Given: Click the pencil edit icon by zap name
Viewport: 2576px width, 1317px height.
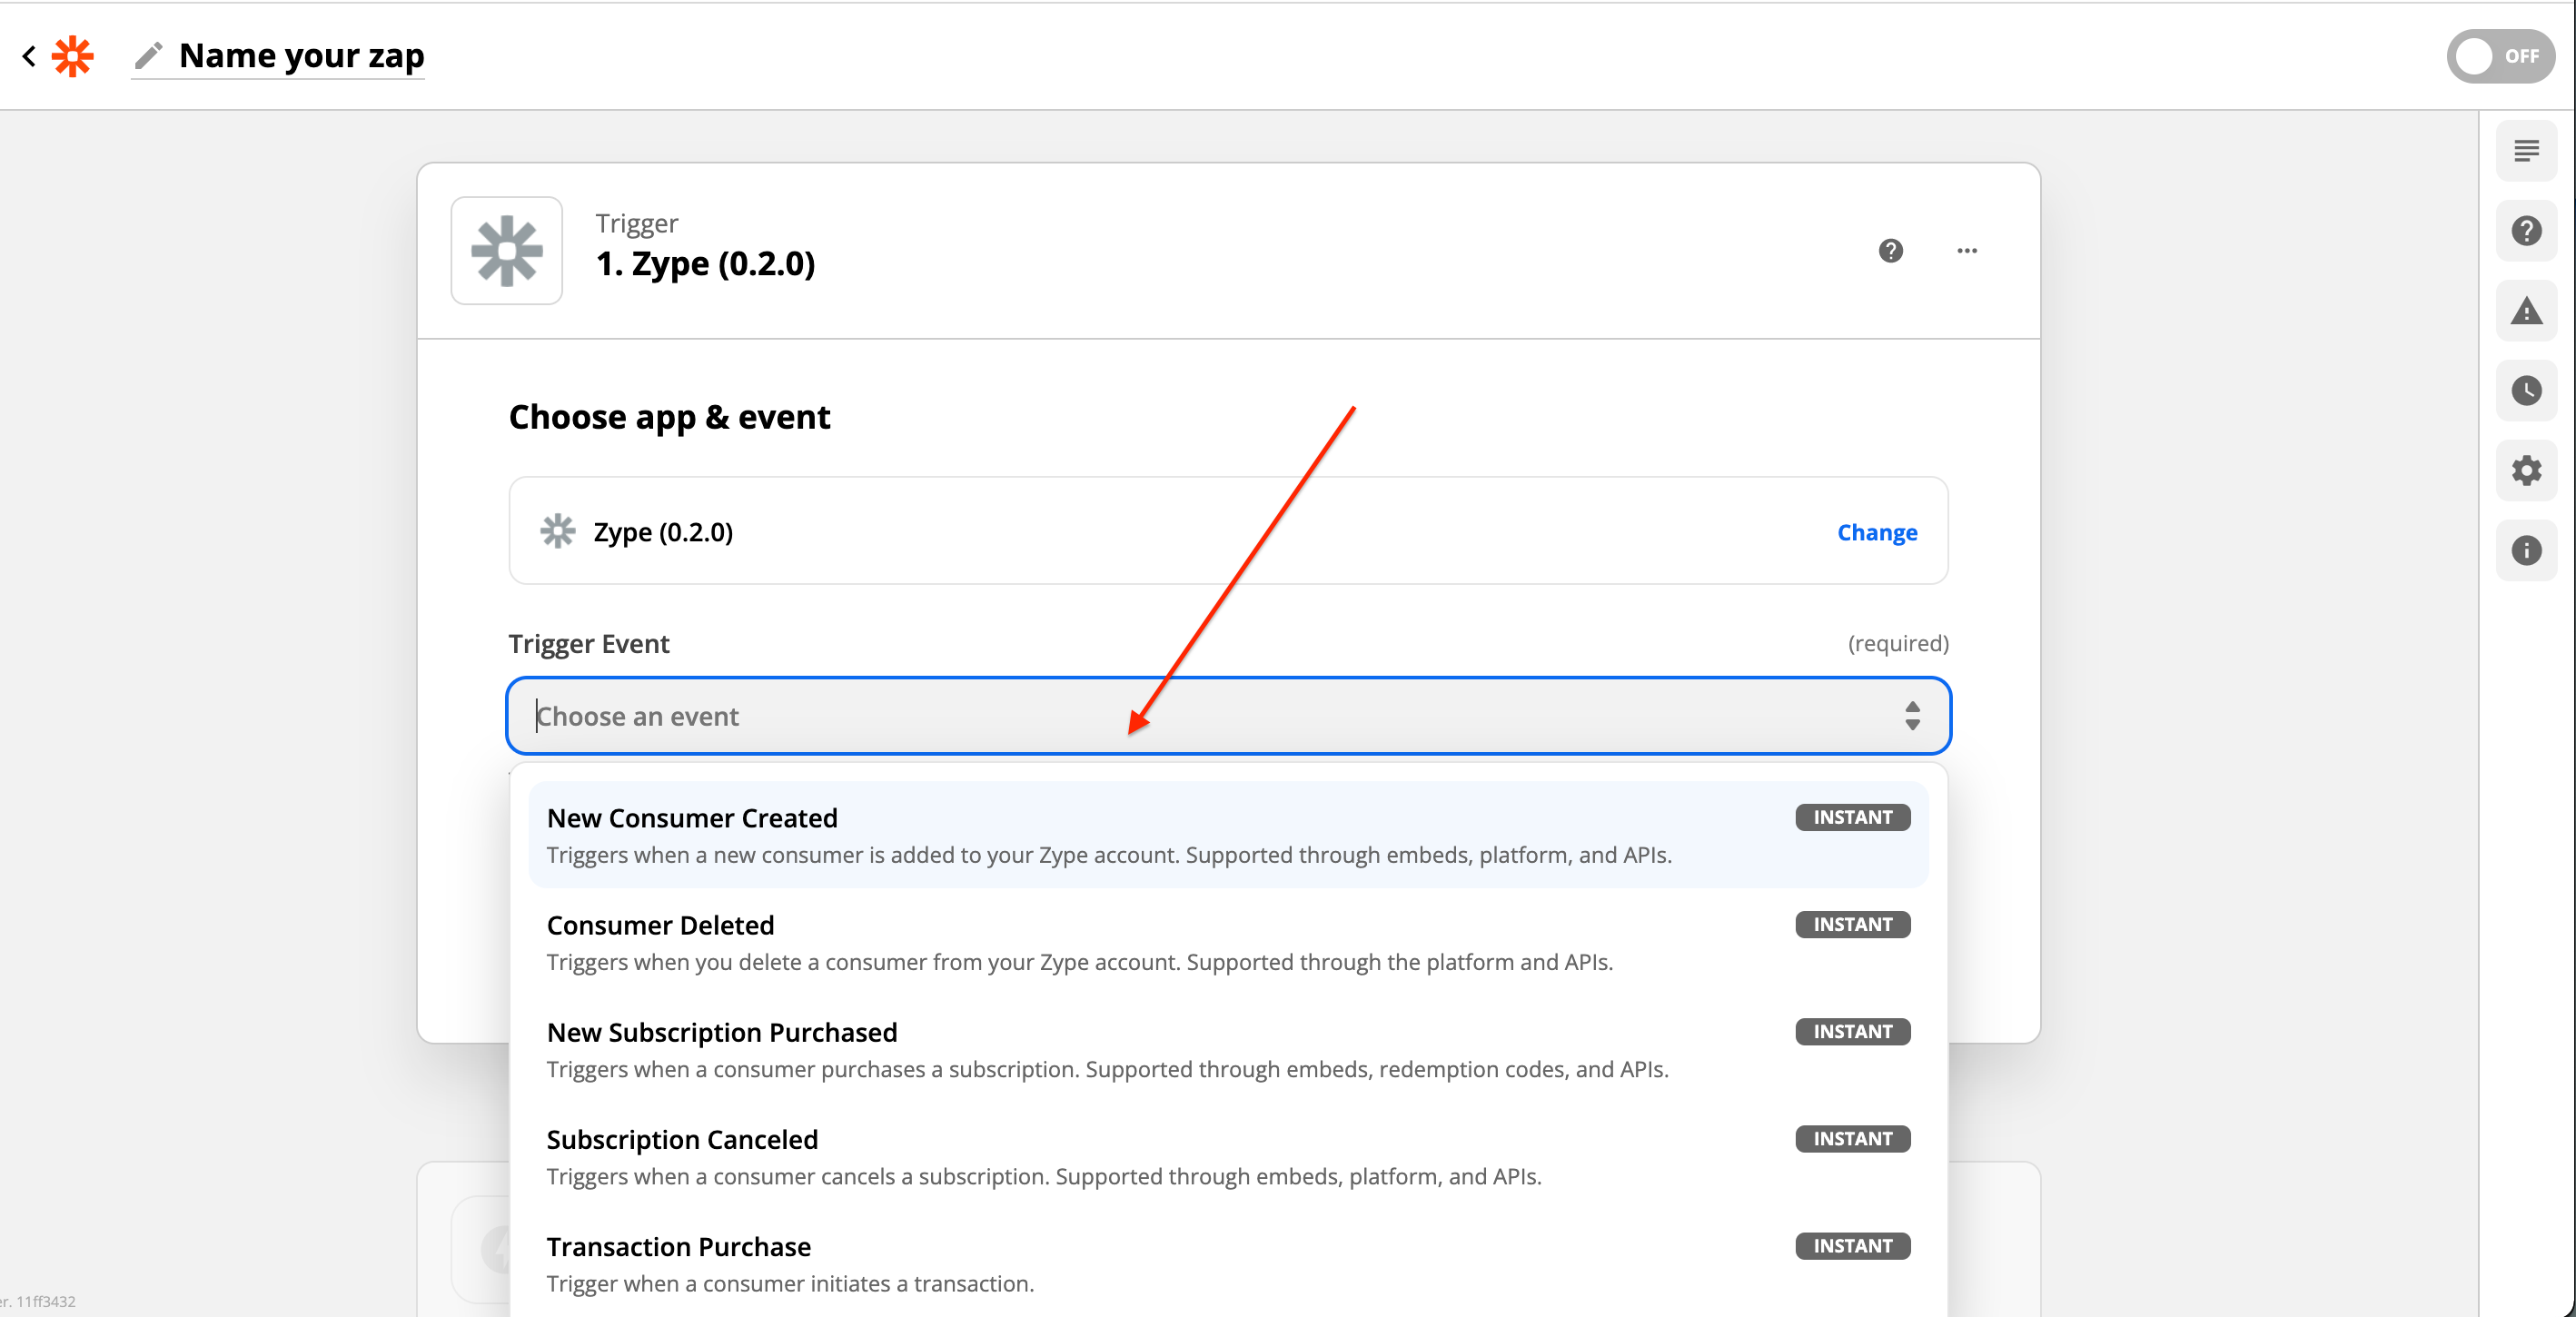Looking at the screenshot, I should (149, 56).
